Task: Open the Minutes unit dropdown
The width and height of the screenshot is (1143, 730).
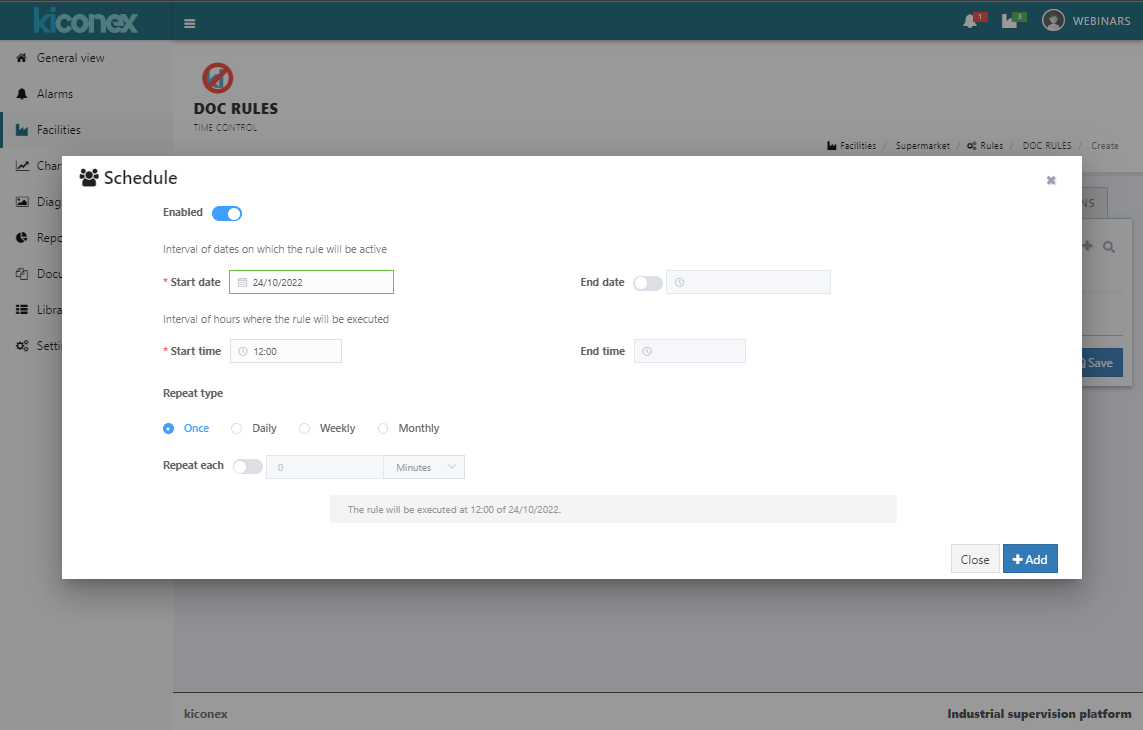Action: (x=424, y=467)
